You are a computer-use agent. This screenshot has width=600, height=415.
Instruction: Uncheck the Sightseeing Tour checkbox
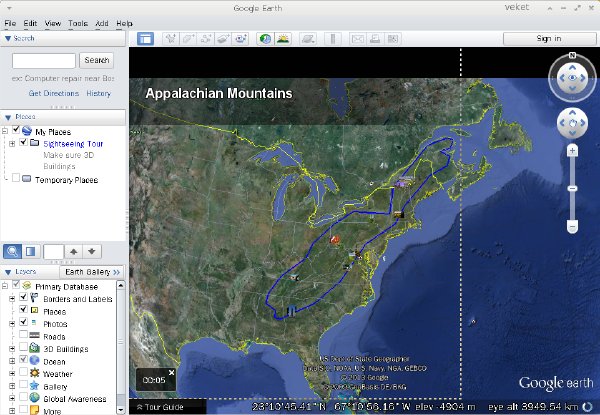point(23,142)
